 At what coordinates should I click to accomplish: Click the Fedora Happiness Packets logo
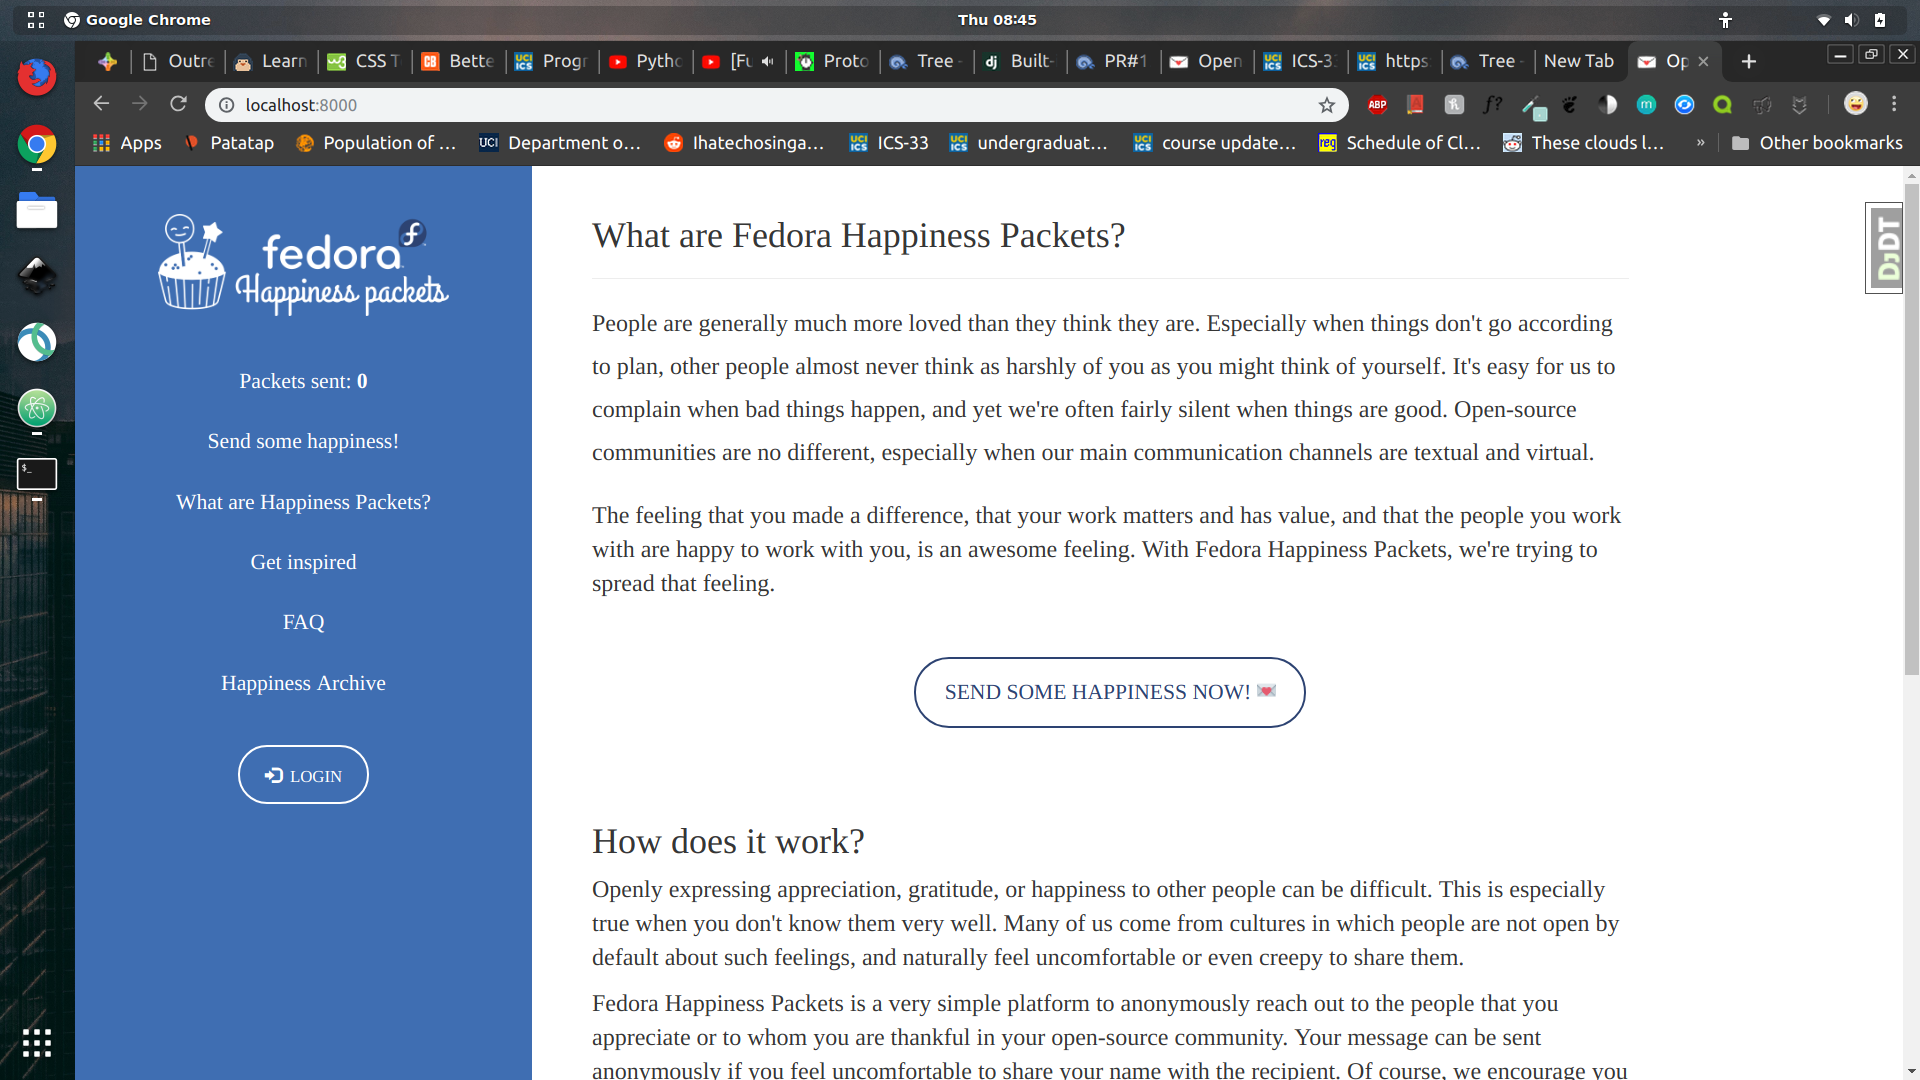pos(303,265)
